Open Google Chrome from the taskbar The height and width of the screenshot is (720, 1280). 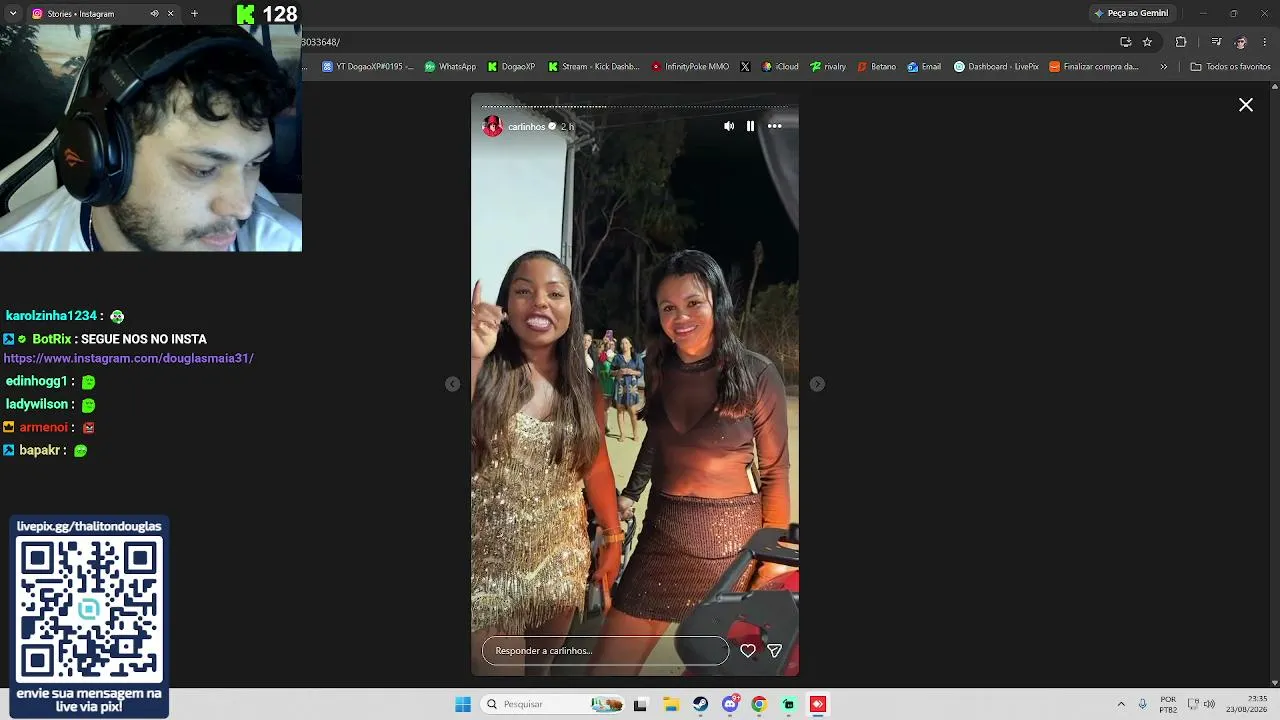coord(759,704)
